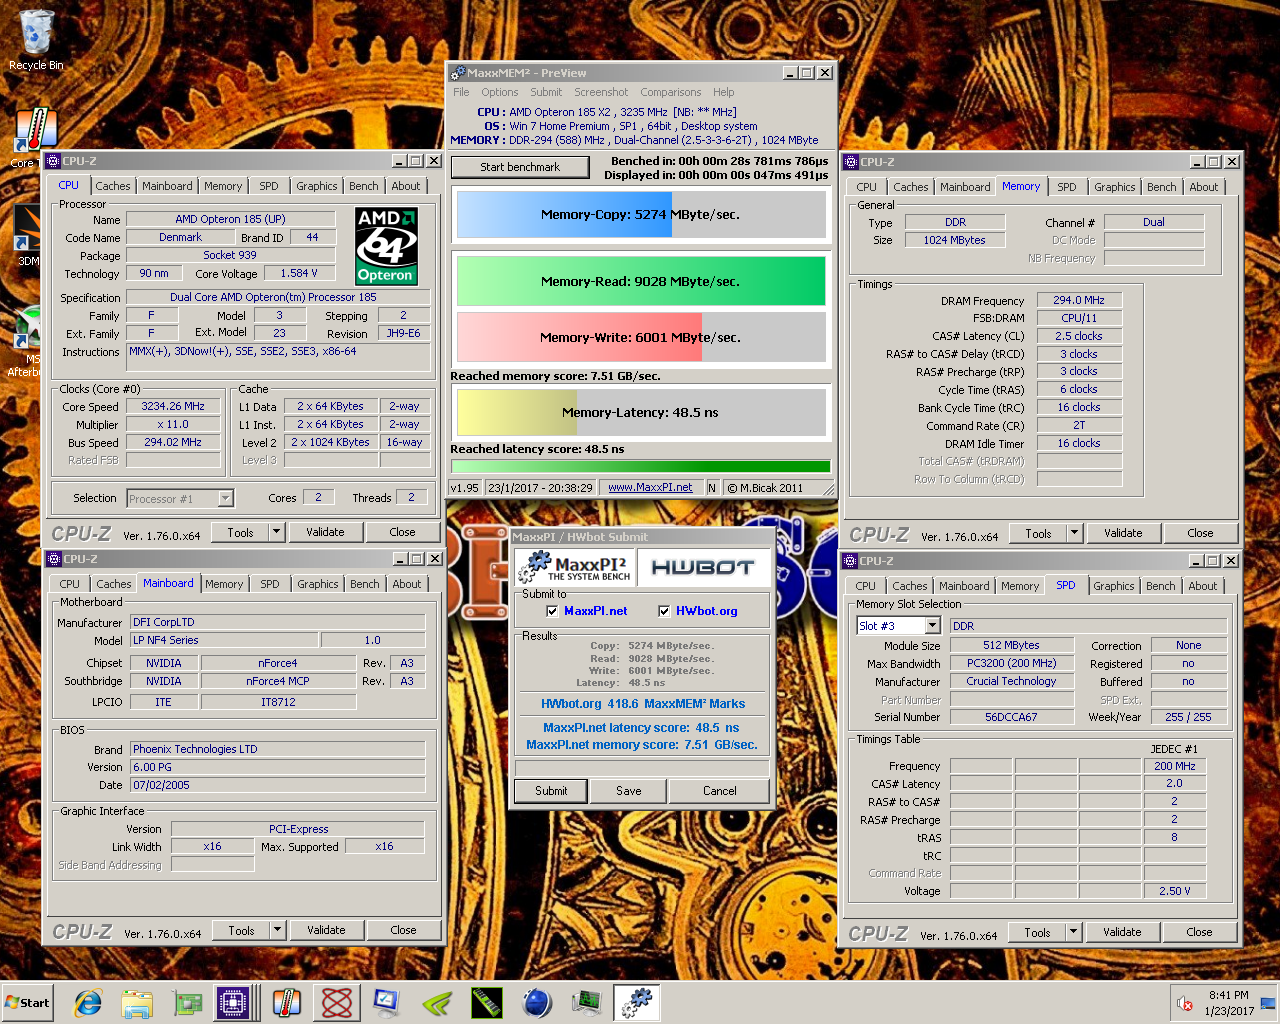Open Bench tab in the Mainboard CPU-Z window
Viewport: 1280px width, 1024px height.
click(x=365, y=584)
